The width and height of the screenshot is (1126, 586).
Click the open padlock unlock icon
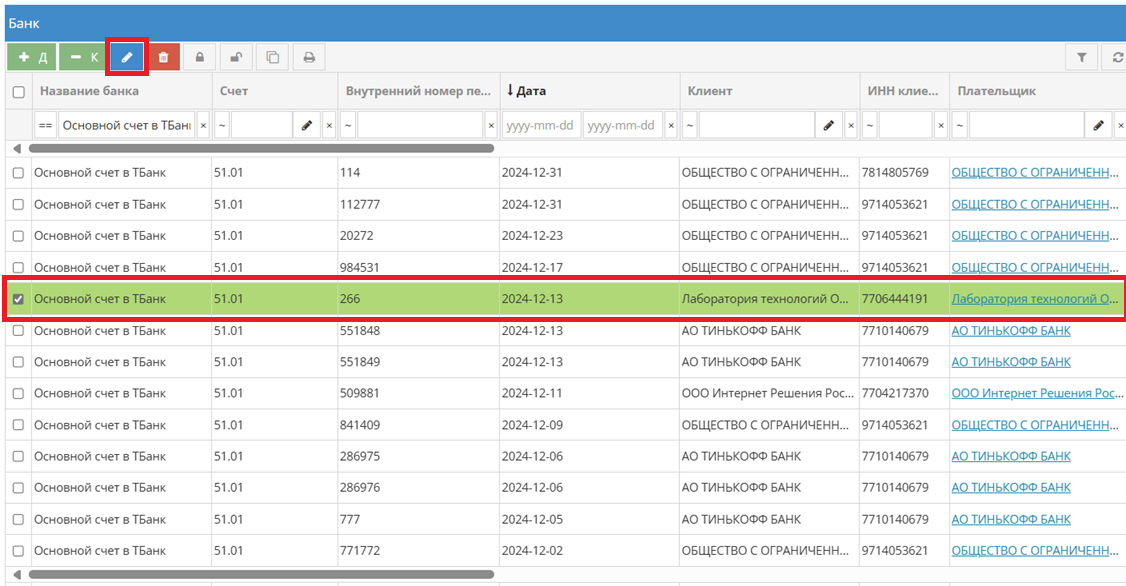[x=235, y=58]
